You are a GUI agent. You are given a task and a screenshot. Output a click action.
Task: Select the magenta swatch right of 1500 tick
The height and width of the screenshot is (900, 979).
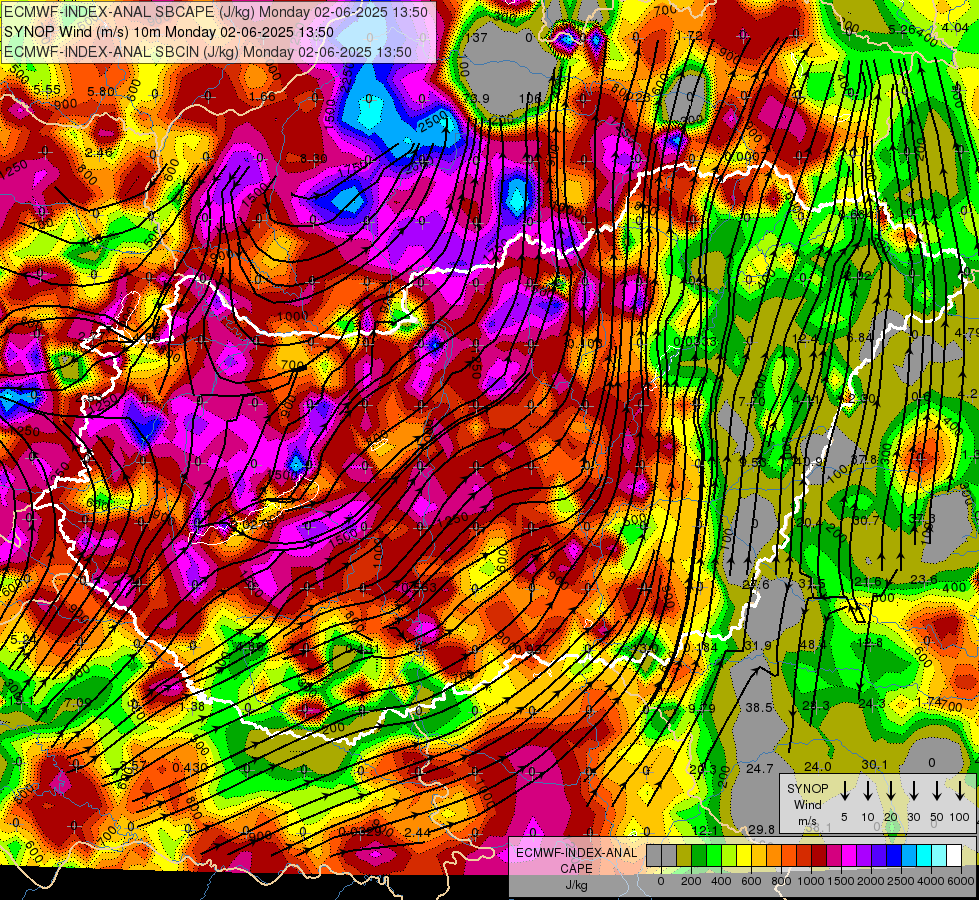pyautogui.click(x=849, y=855)
